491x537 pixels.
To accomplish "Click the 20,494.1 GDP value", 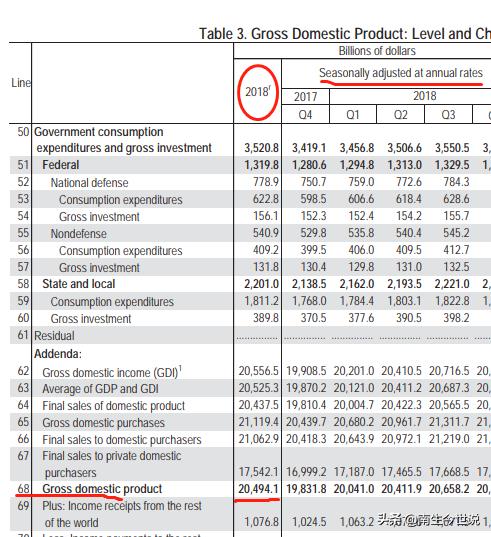I will pyautogui.click(x=259, y=489).
